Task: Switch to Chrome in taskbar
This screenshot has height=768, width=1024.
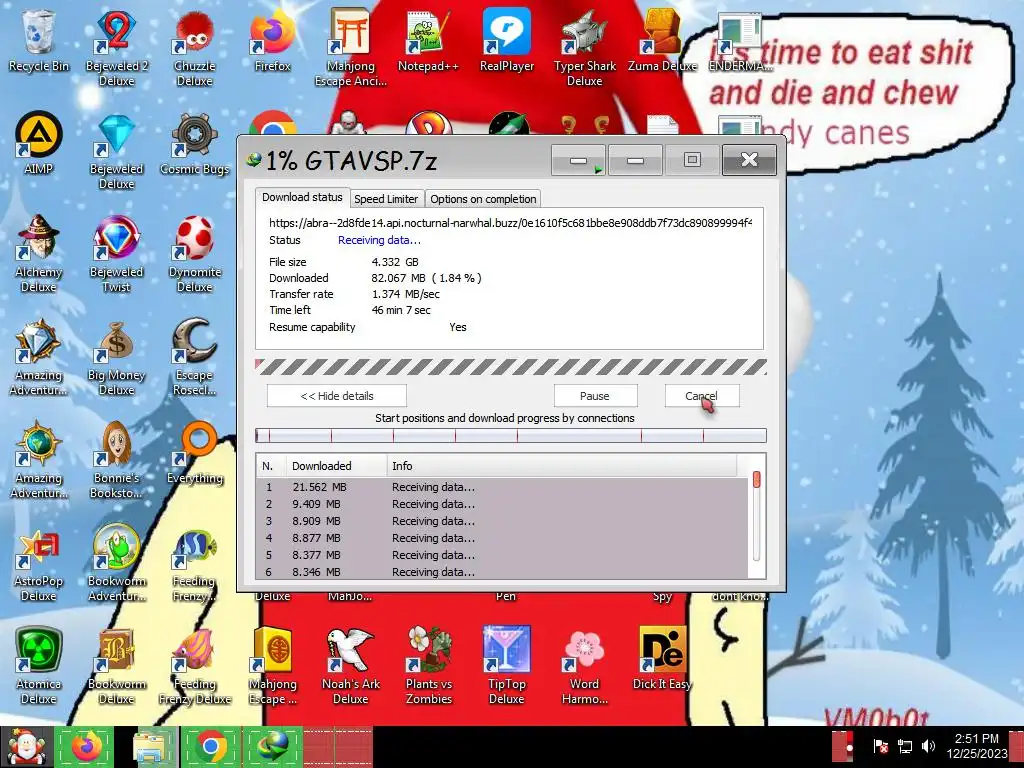Action: [210, 747]
